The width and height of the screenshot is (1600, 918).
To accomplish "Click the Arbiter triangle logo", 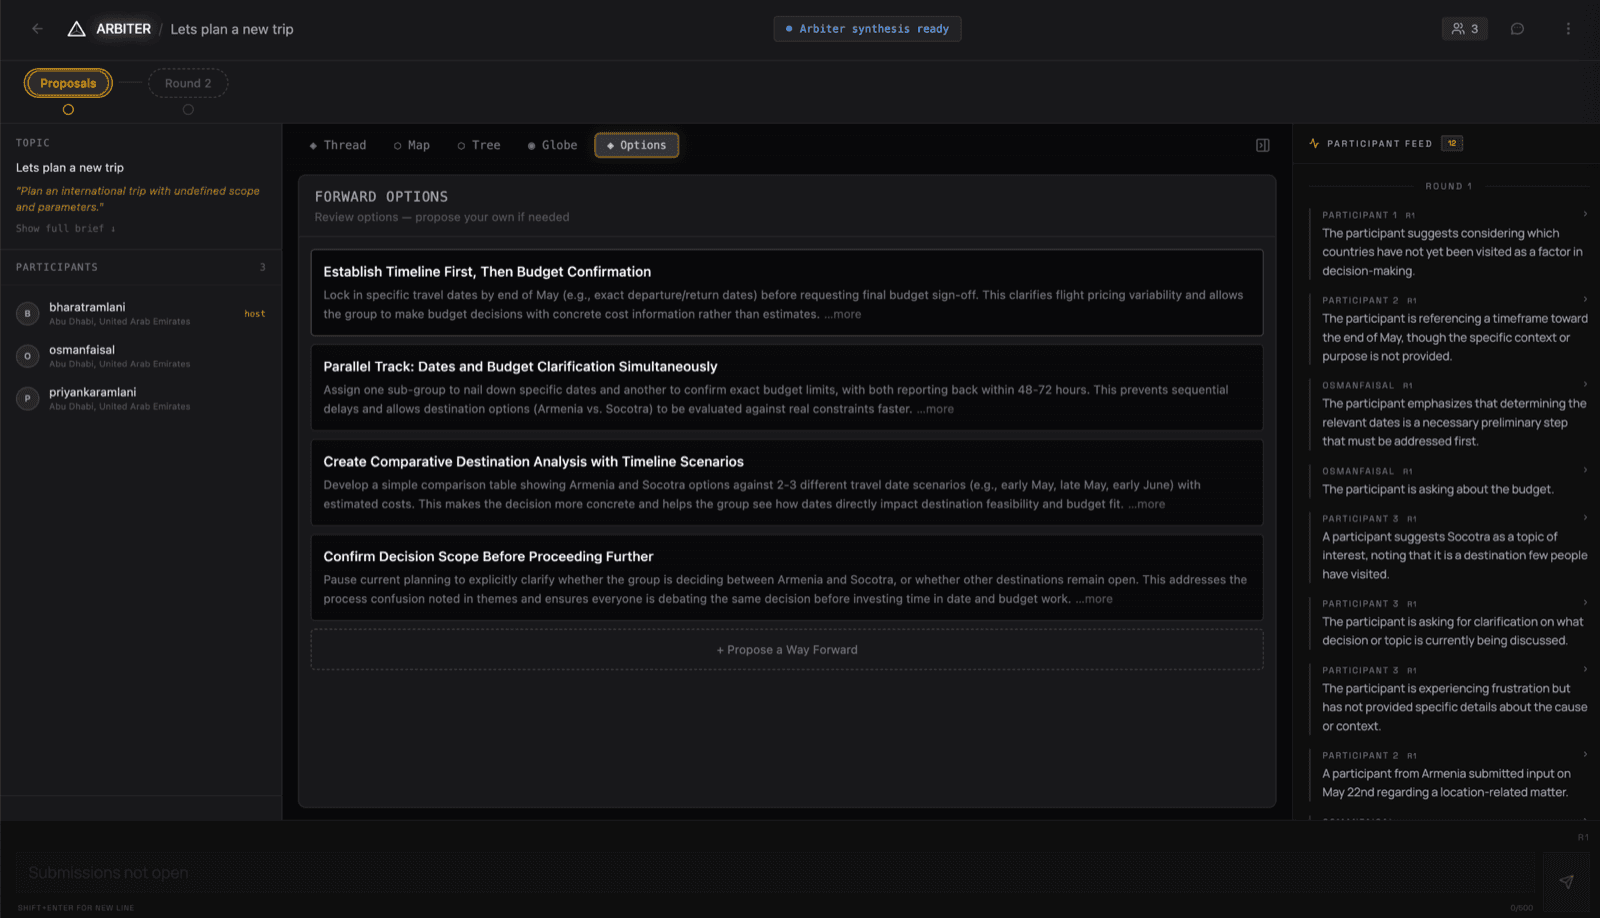I will [x=76, y=29].
